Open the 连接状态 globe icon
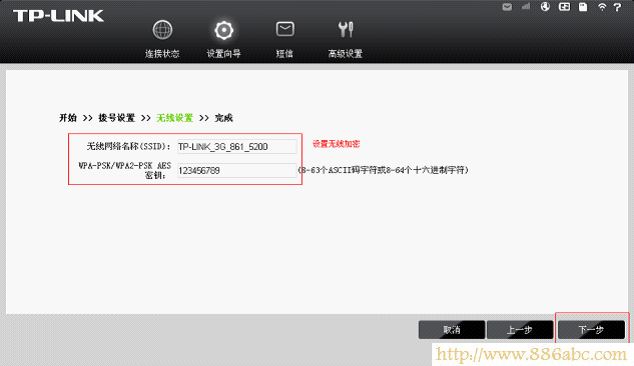The image size is (634, 366). 163,30
